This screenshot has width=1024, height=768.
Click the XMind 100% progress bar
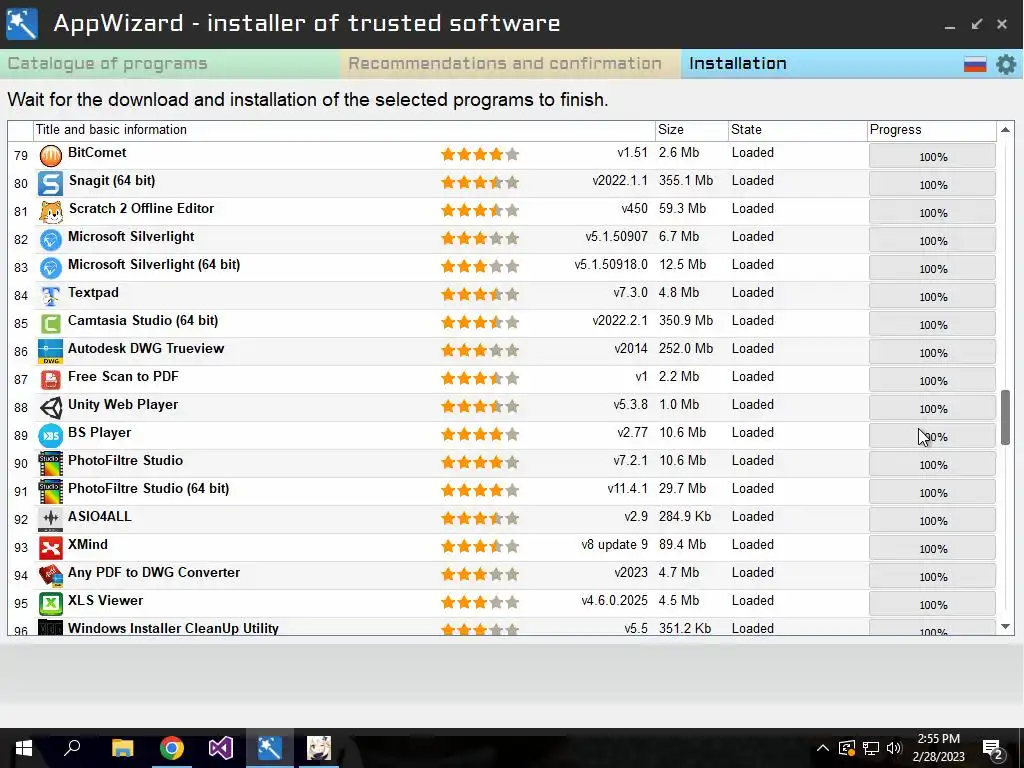(x=933, y=549)
